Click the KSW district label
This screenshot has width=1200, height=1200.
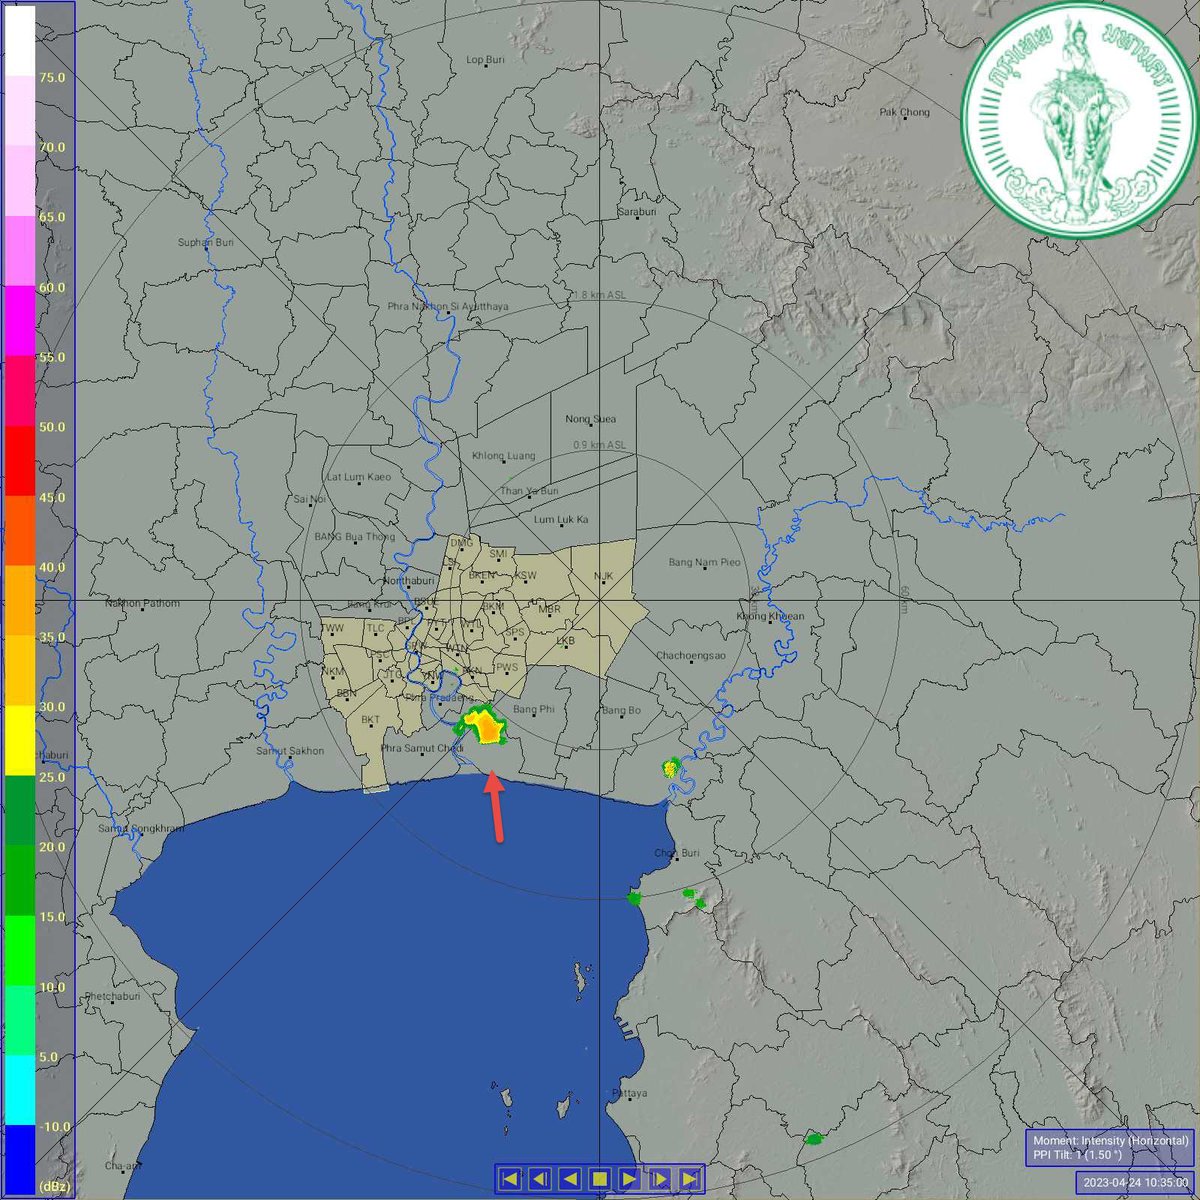(x=525, y=576)
